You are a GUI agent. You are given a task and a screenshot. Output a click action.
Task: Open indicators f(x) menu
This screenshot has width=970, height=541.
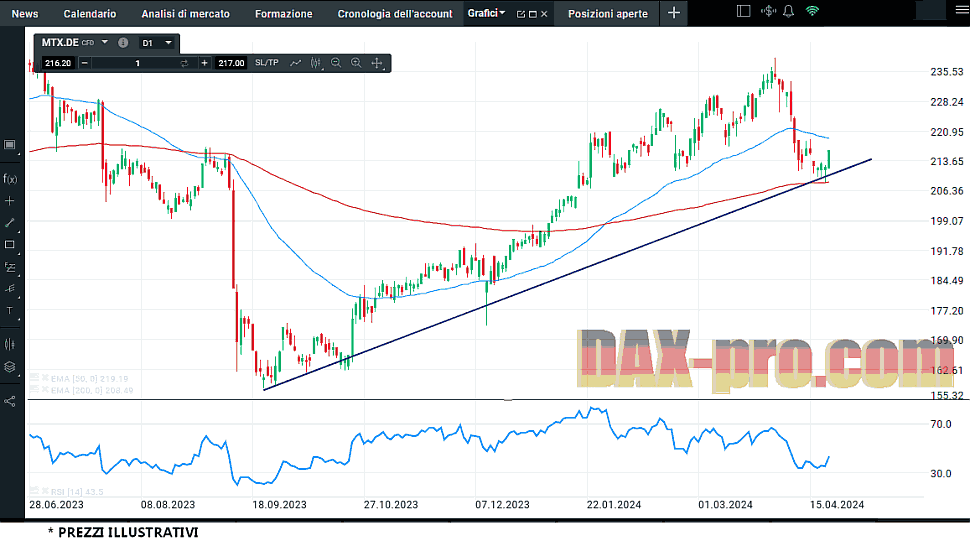(10, 179)
